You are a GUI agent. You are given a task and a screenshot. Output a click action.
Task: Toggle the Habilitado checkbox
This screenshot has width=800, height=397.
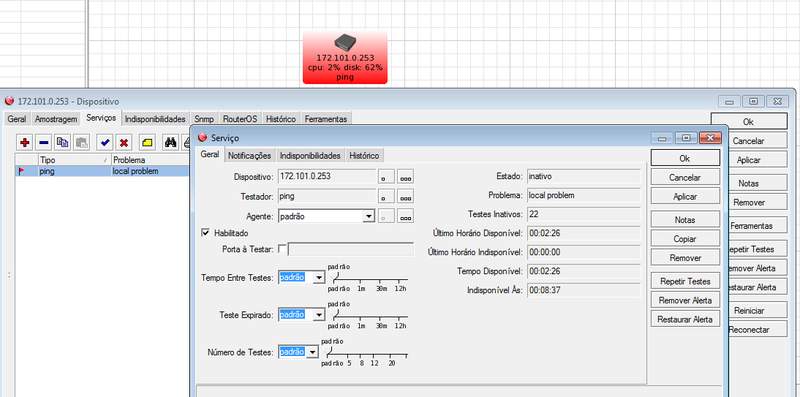pos(206,233)
